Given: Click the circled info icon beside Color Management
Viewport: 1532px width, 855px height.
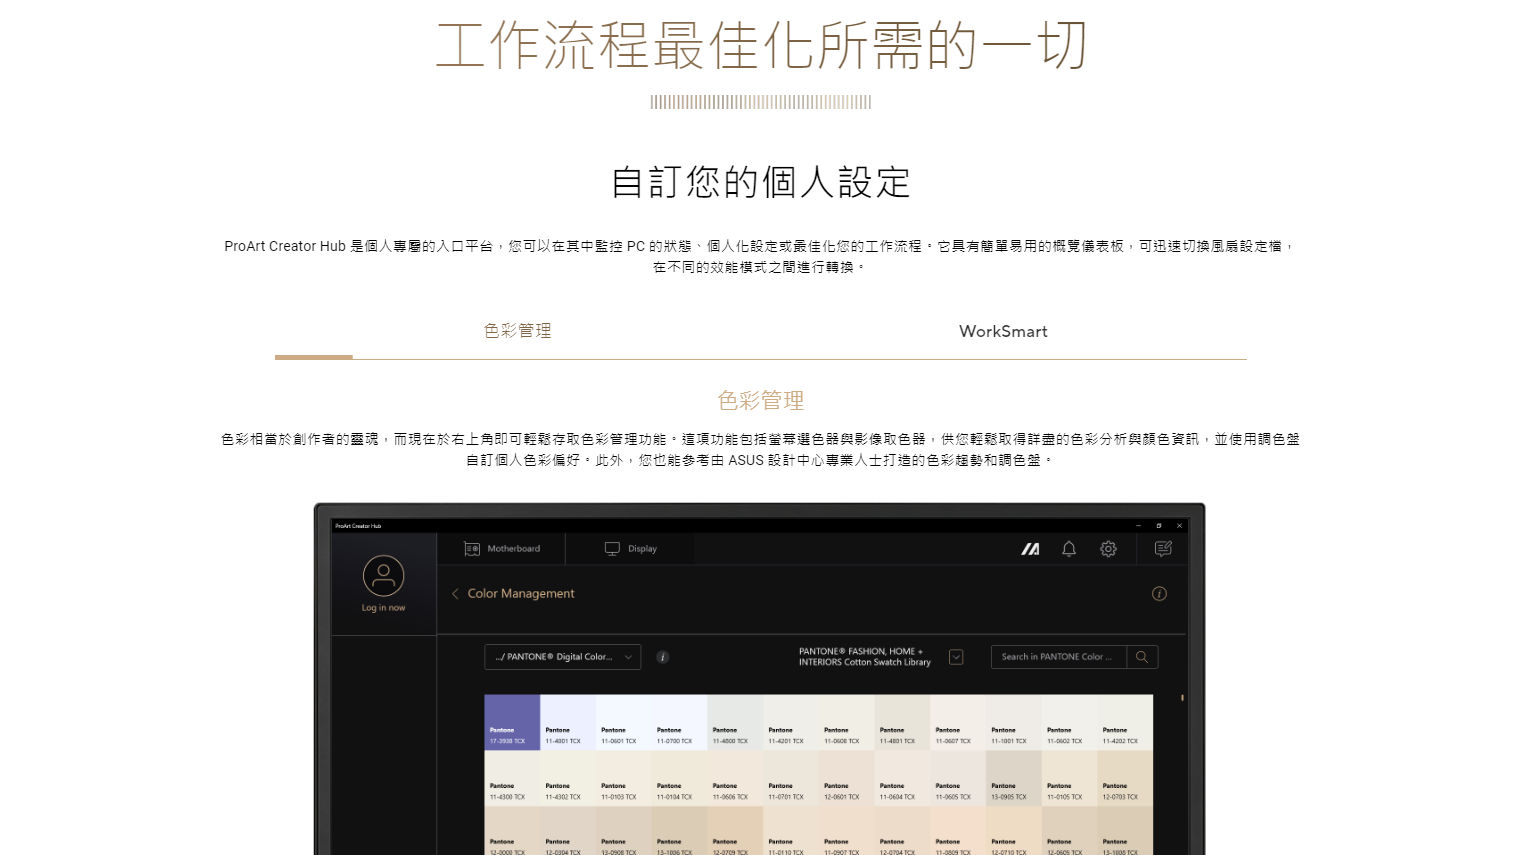Looking at the screenshot, I should point(1159,594).
